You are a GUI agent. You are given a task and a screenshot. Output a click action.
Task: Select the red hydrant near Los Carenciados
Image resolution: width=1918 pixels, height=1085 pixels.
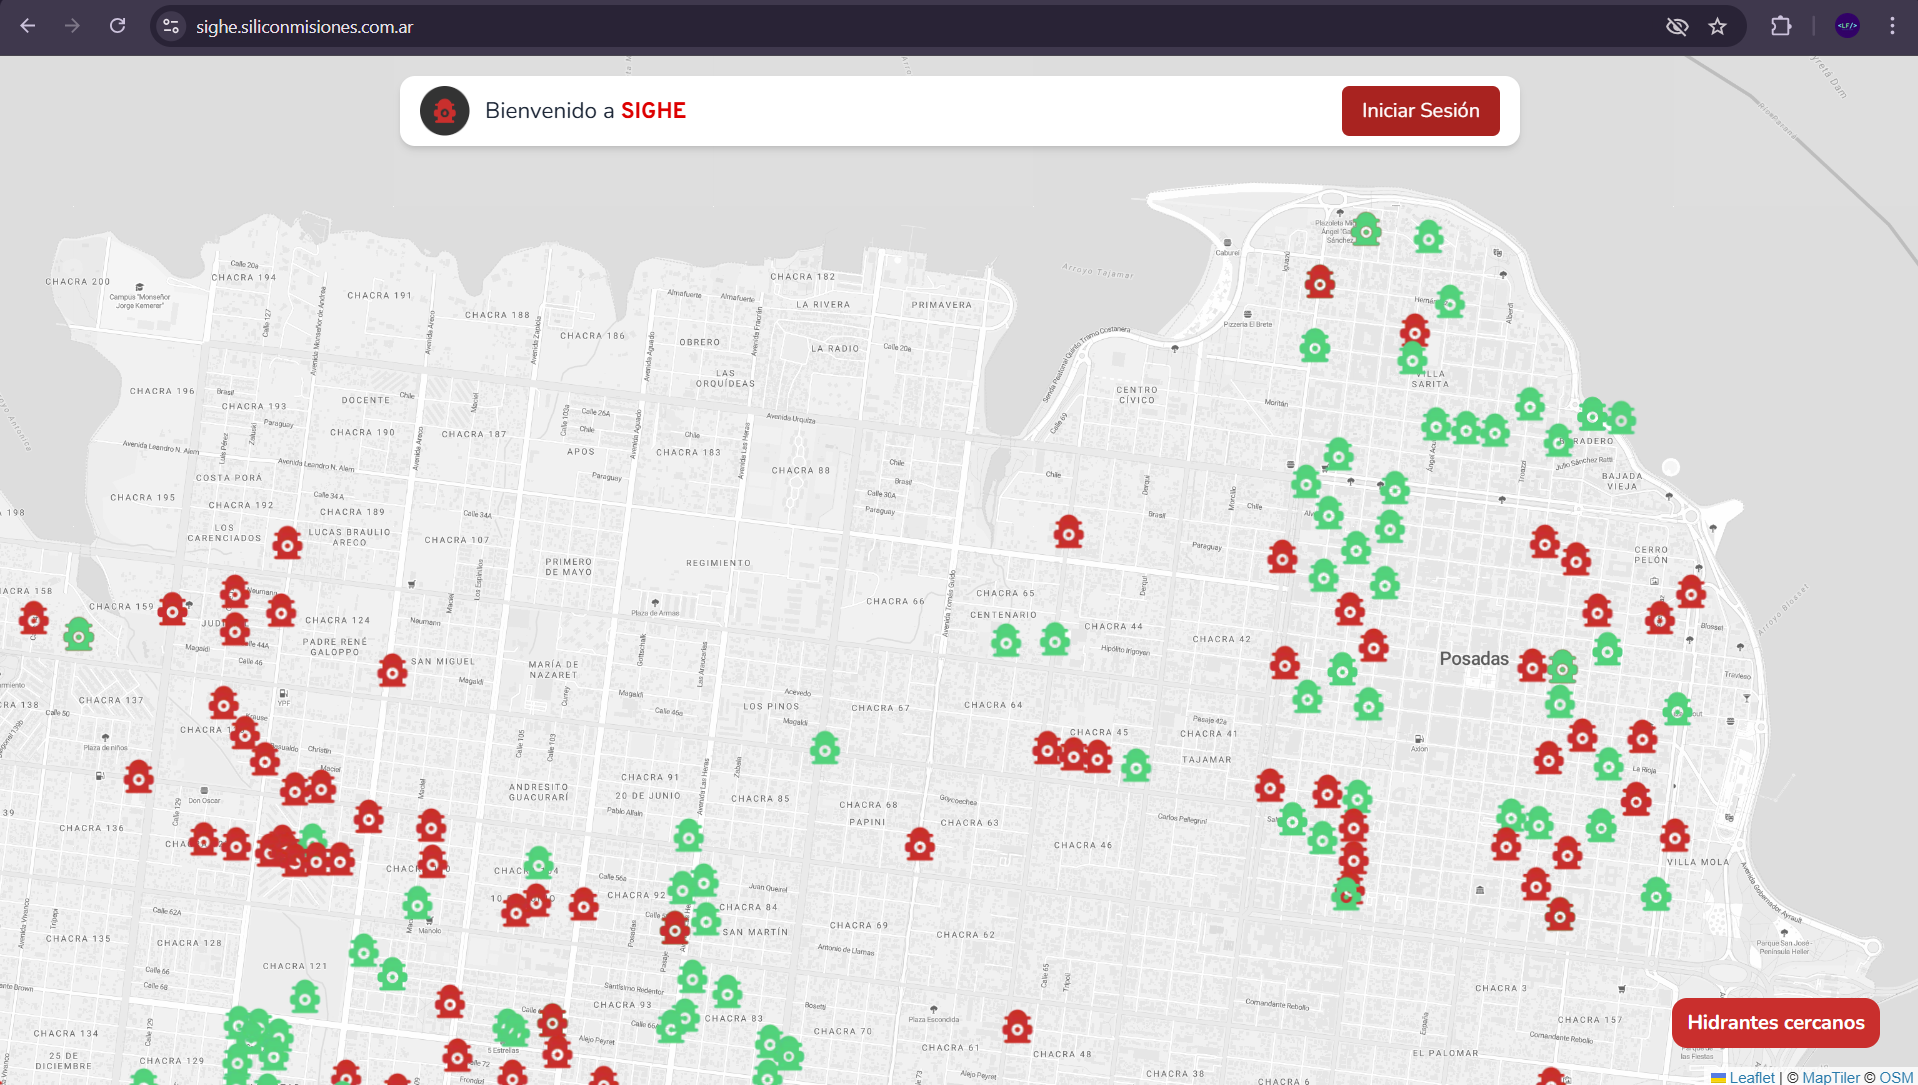click(288, 543)
